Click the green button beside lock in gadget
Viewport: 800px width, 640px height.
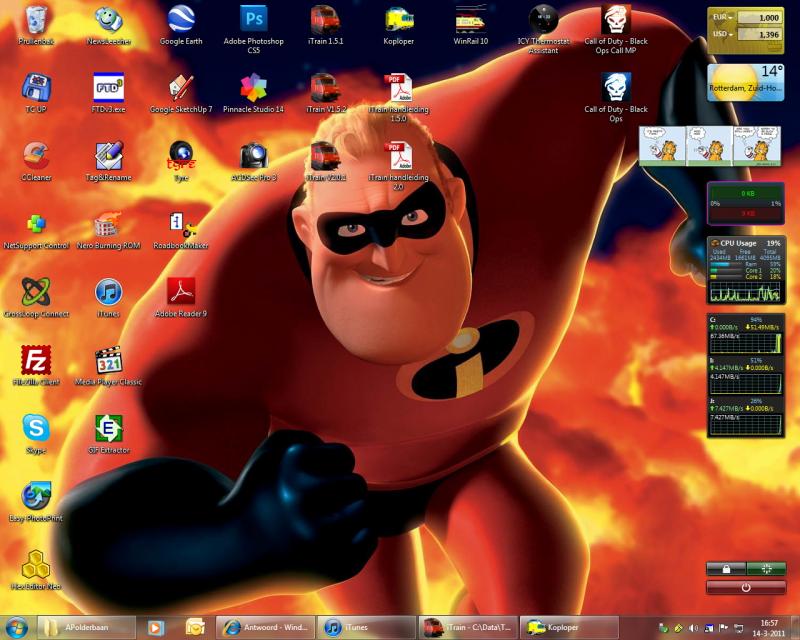[x=766, y=569]
